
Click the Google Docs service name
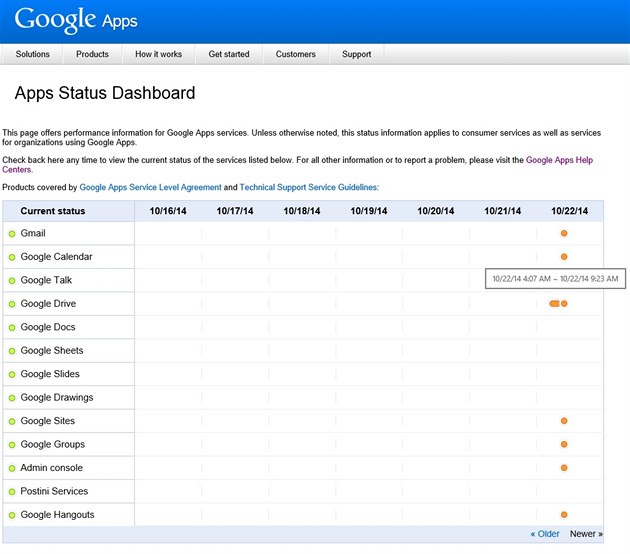pyautogui.click(x=48, y=327)
